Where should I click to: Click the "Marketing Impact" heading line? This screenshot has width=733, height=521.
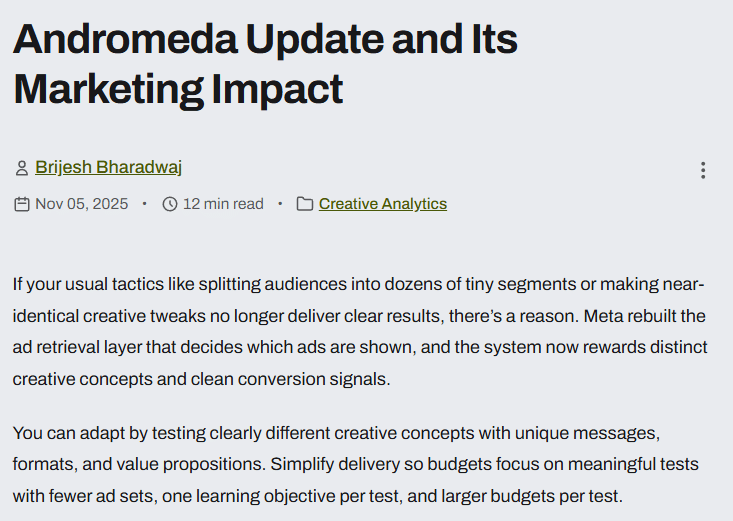point(178,88)
